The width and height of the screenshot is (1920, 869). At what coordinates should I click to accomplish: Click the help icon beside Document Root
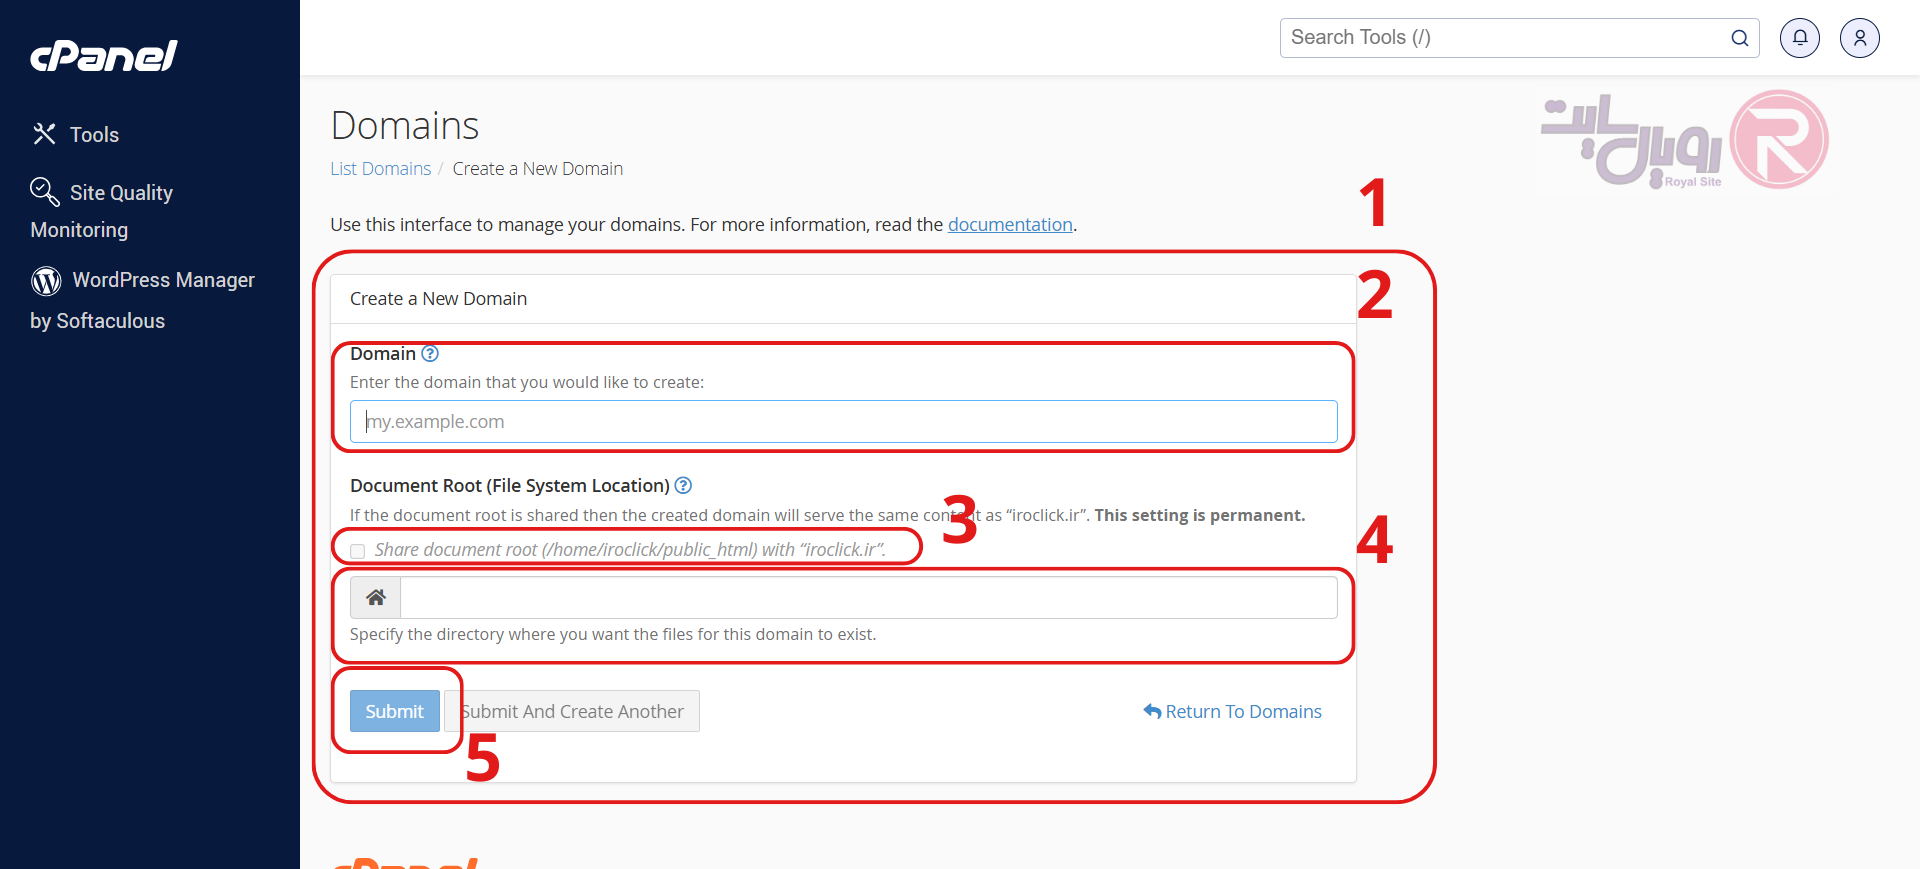(683, 486)
